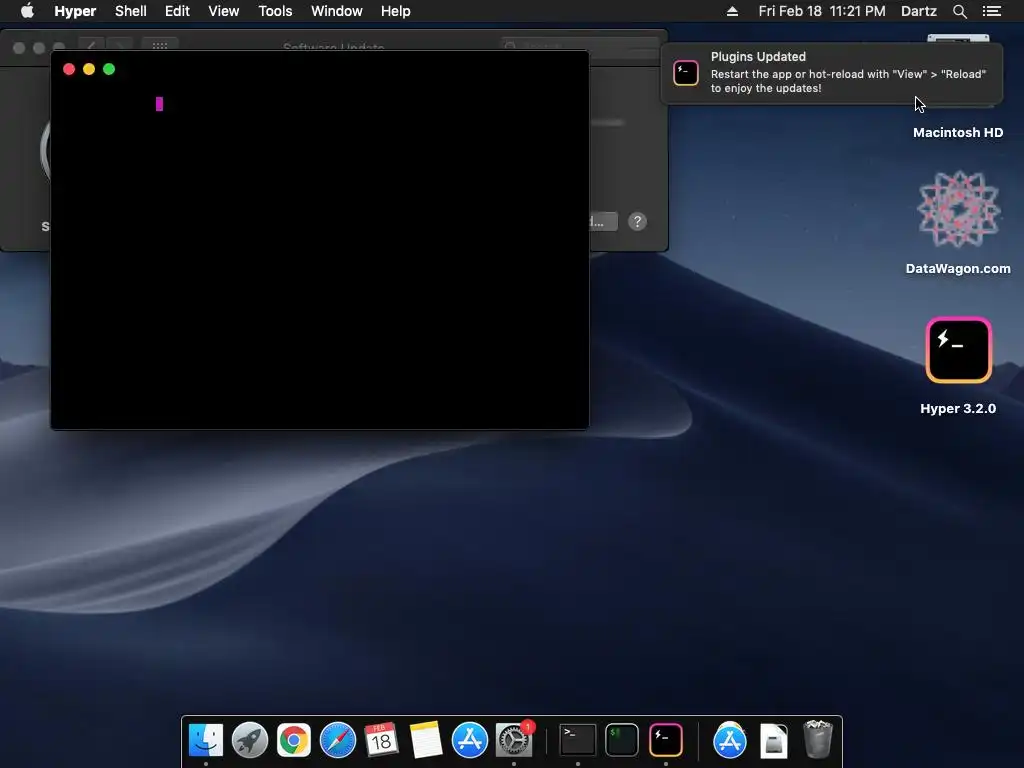This screenshot has width=1024, height=768.
Task: Open the Tools menu
Action: [275, 11]
